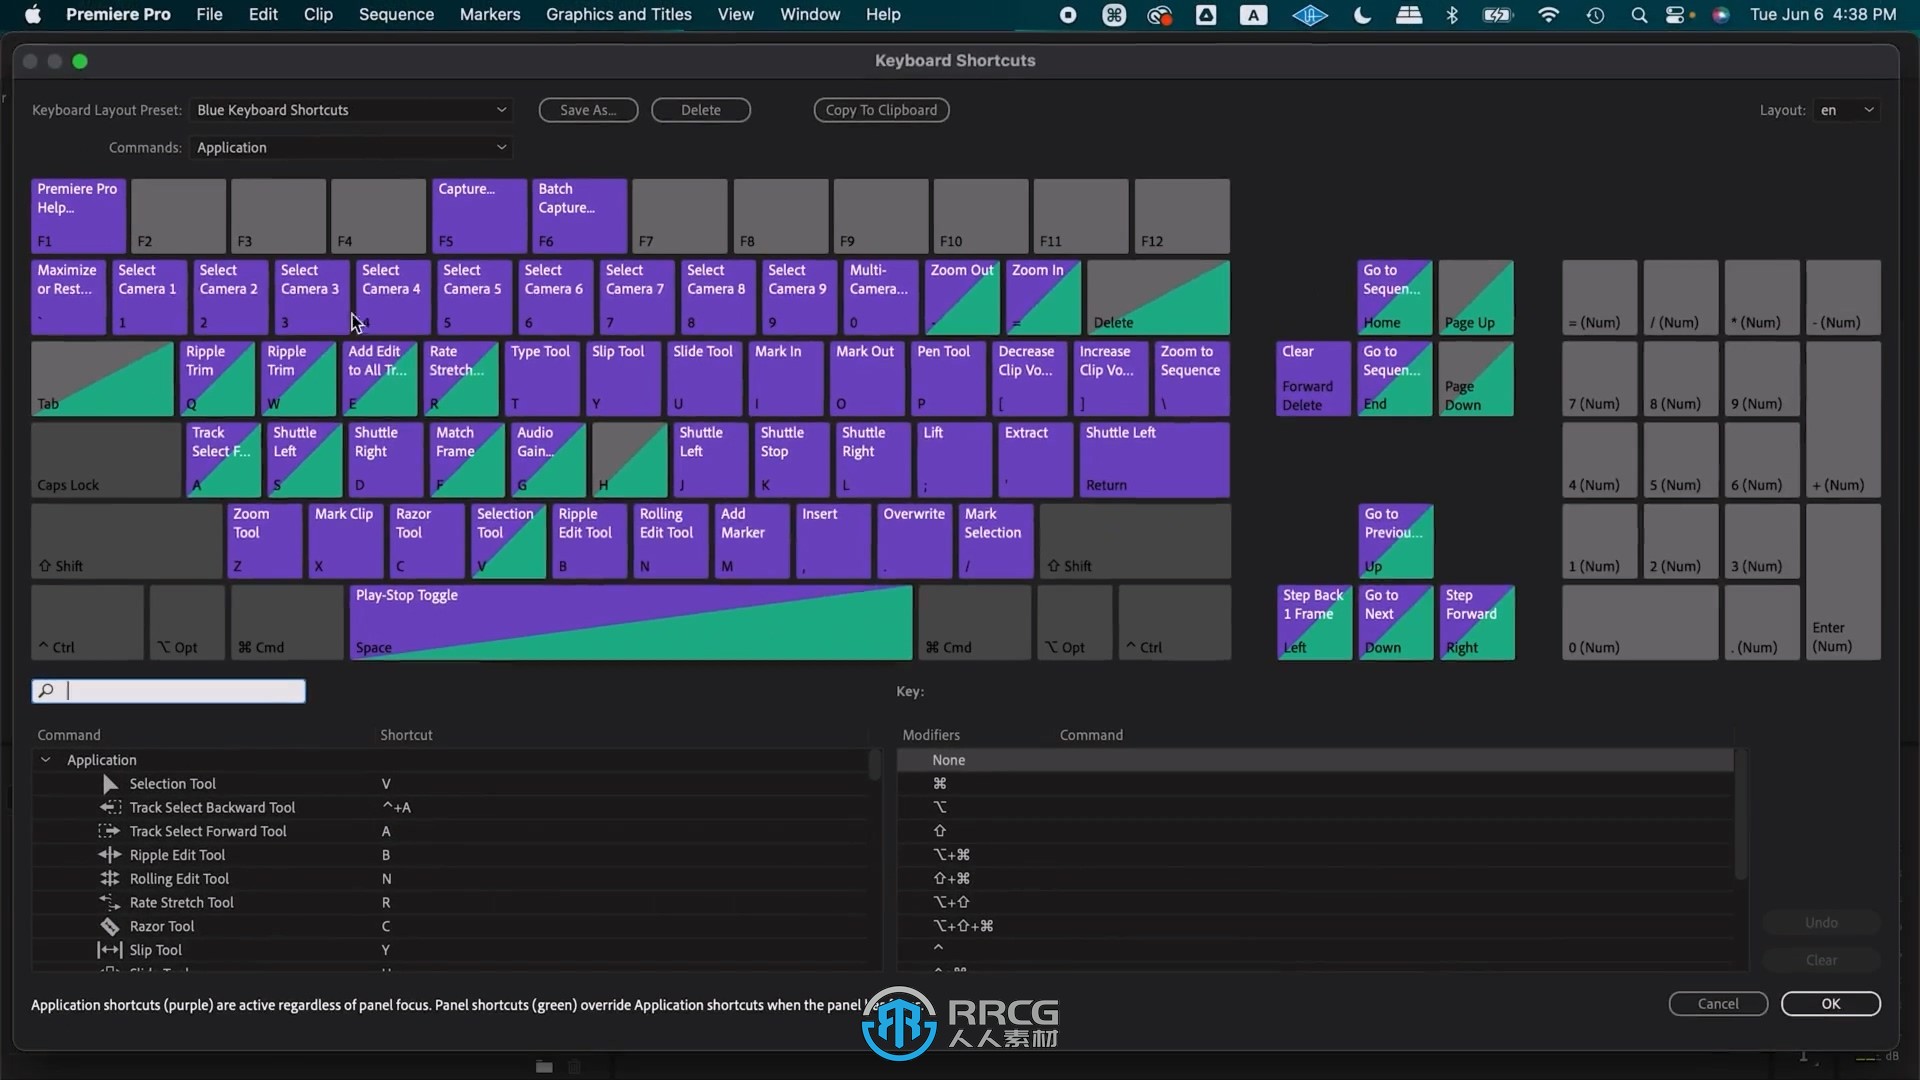Open the Commands dropdown menu
This screenshot has height=1080, width=1920.
[349, 146]
